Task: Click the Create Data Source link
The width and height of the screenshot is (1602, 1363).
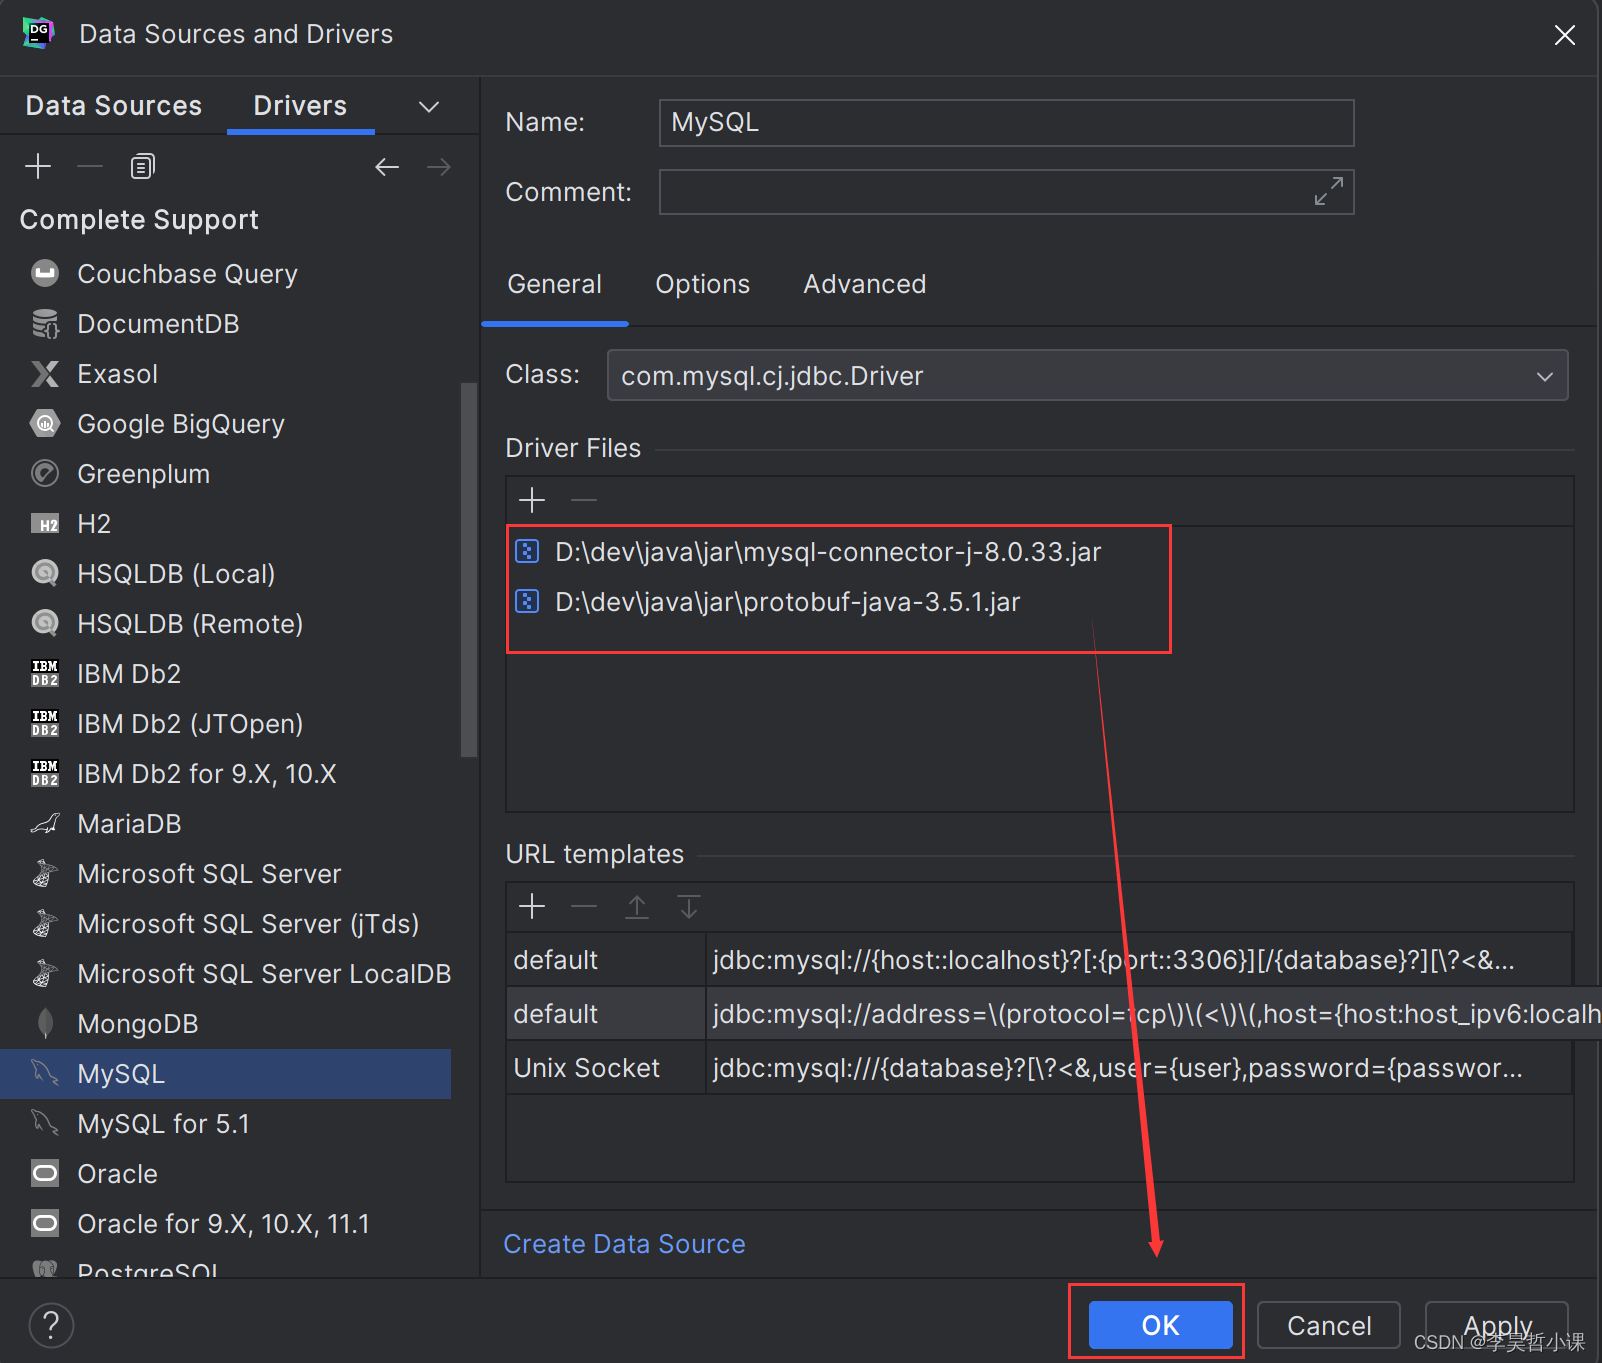Action: (624, 1243)
